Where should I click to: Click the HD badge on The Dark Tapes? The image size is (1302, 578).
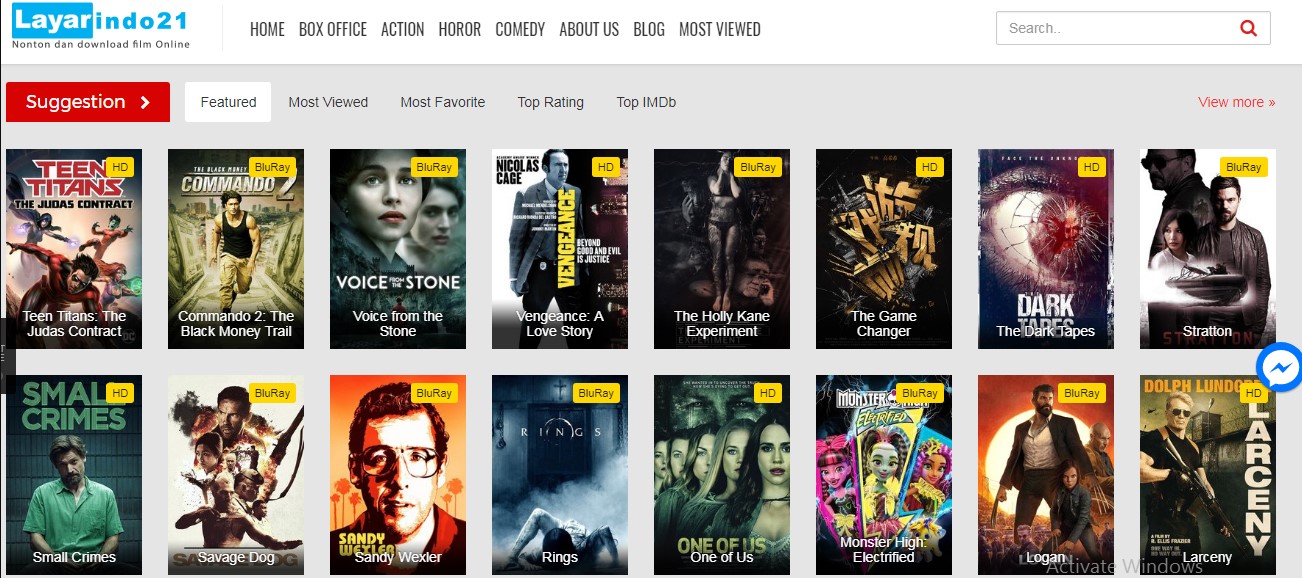[x=1092, y=167]
